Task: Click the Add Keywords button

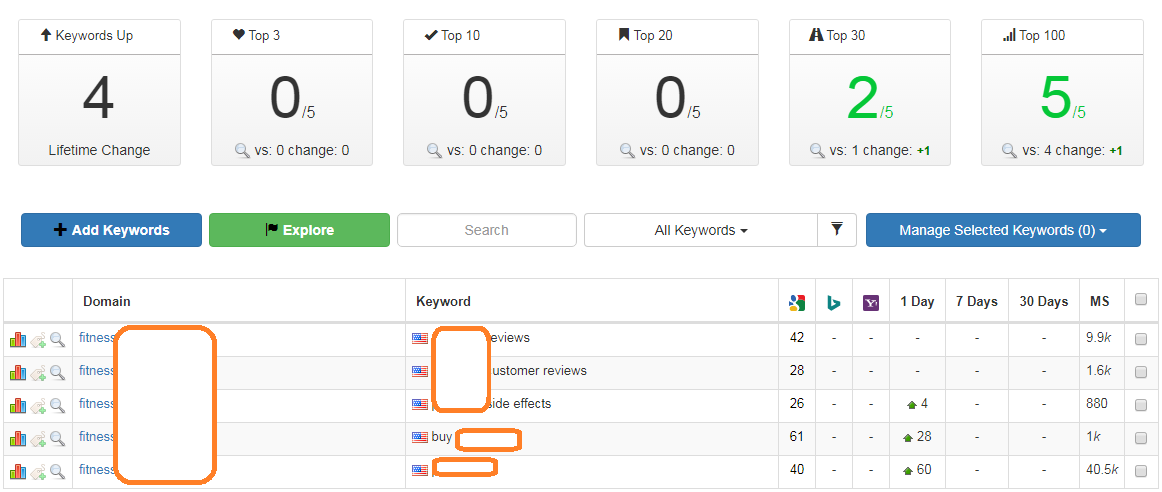Action: [111, 230]
